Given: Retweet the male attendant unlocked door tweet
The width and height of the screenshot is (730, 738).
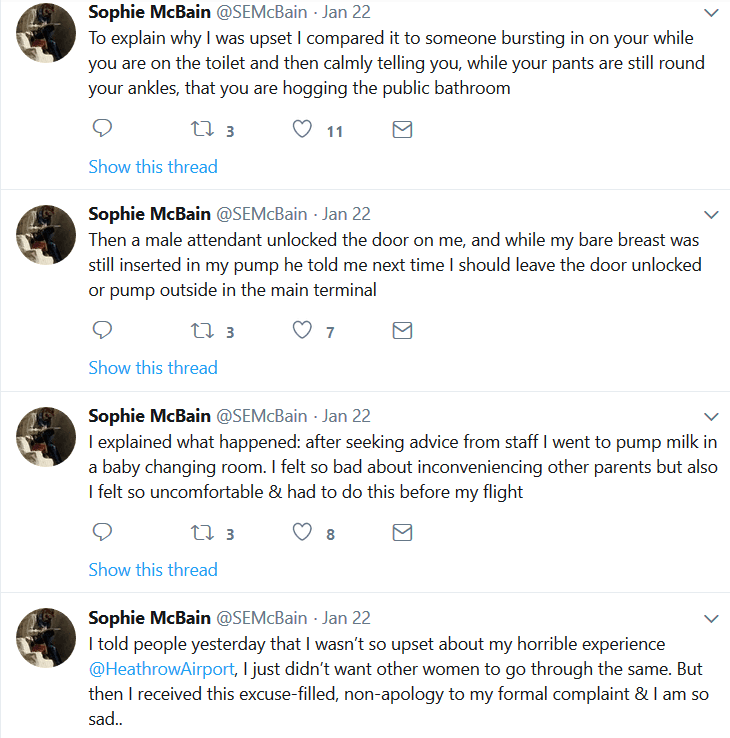Looking at the screenshot, I should pos(202,331).
